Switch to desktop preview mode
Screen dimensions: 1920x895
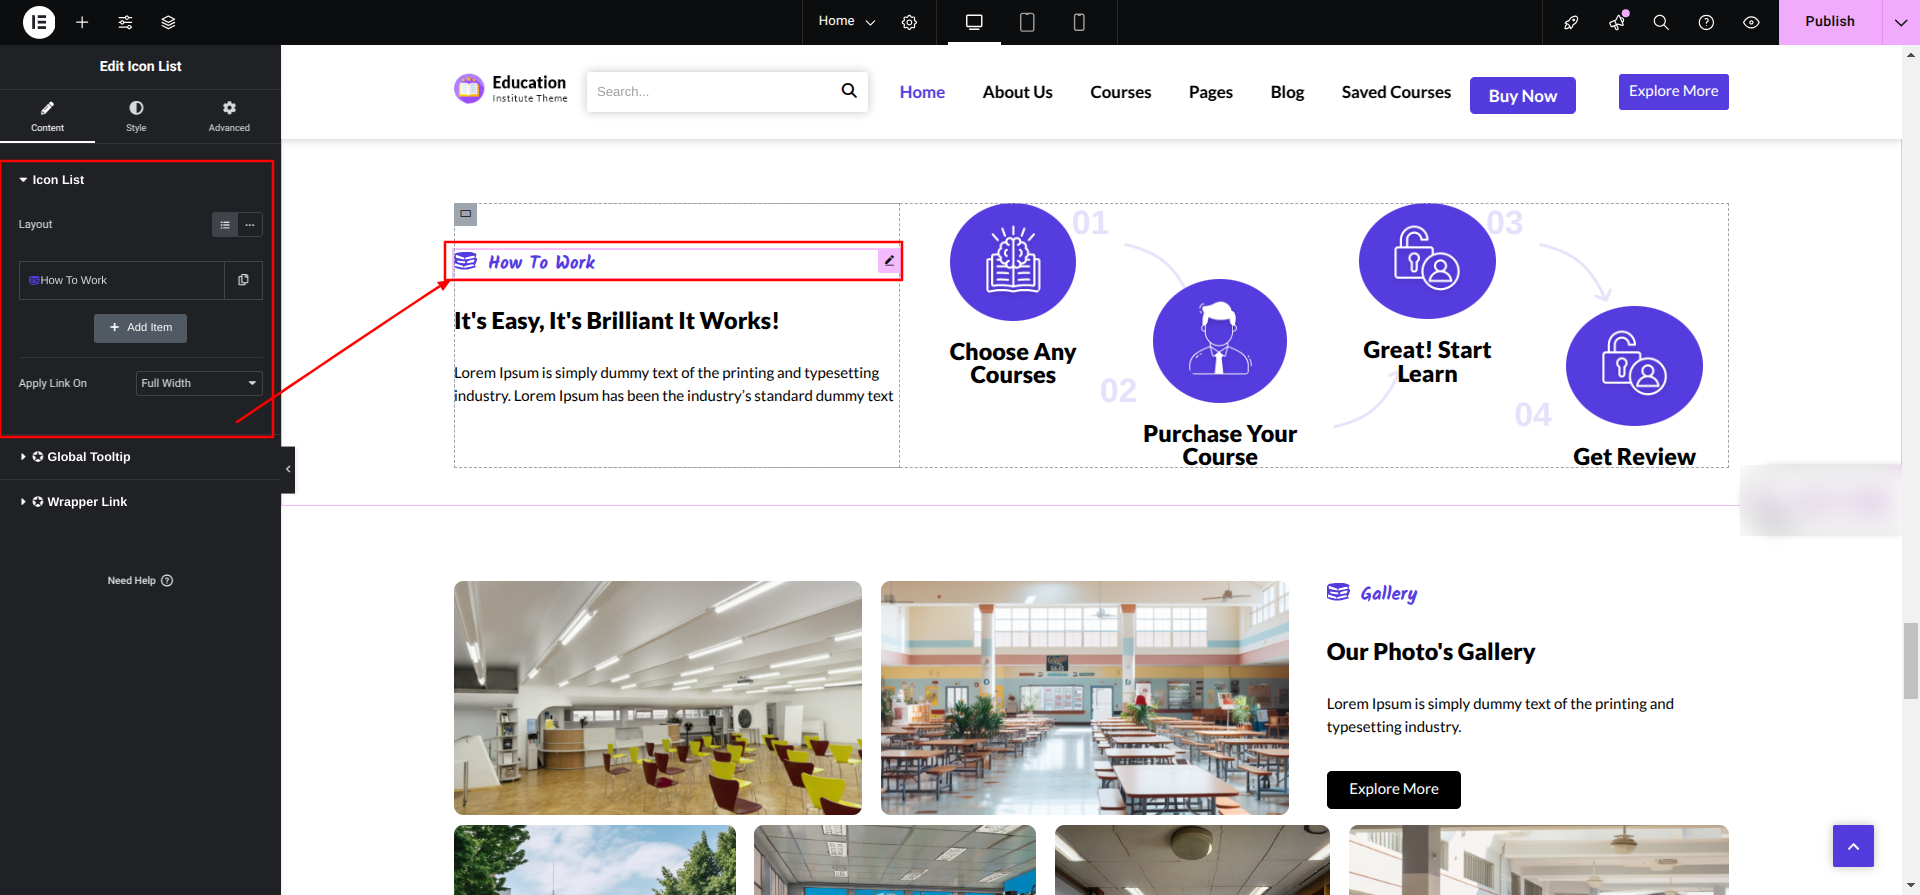[x=974, y=22]
